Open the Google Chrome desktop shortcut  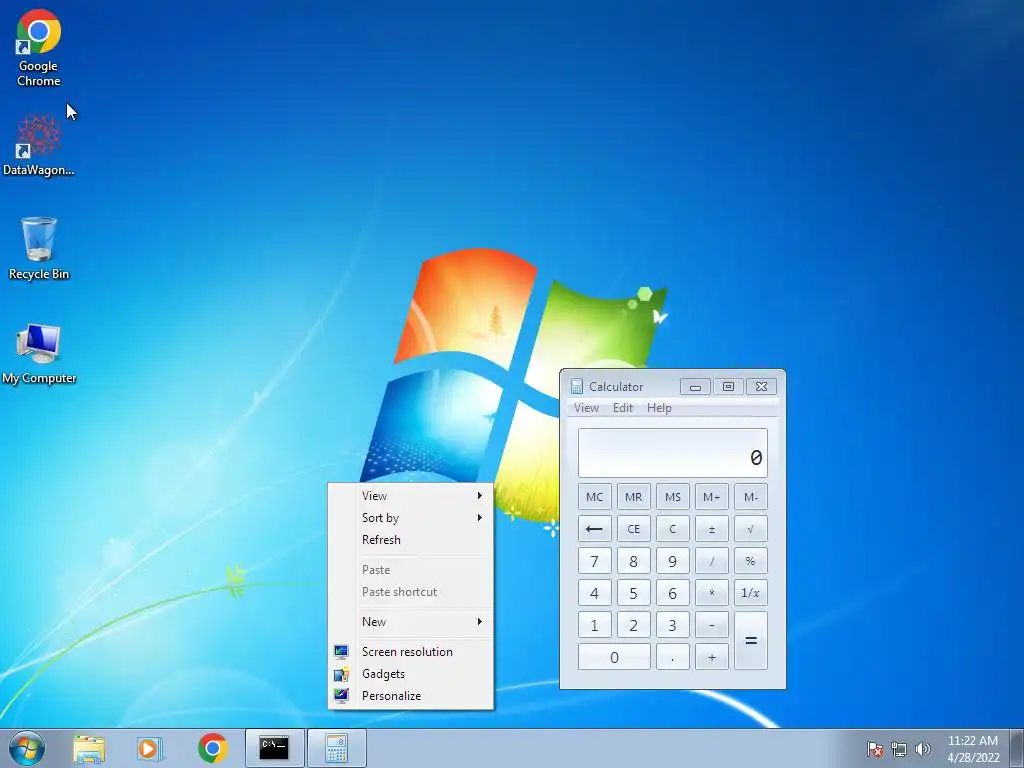(x=39, y=49)
